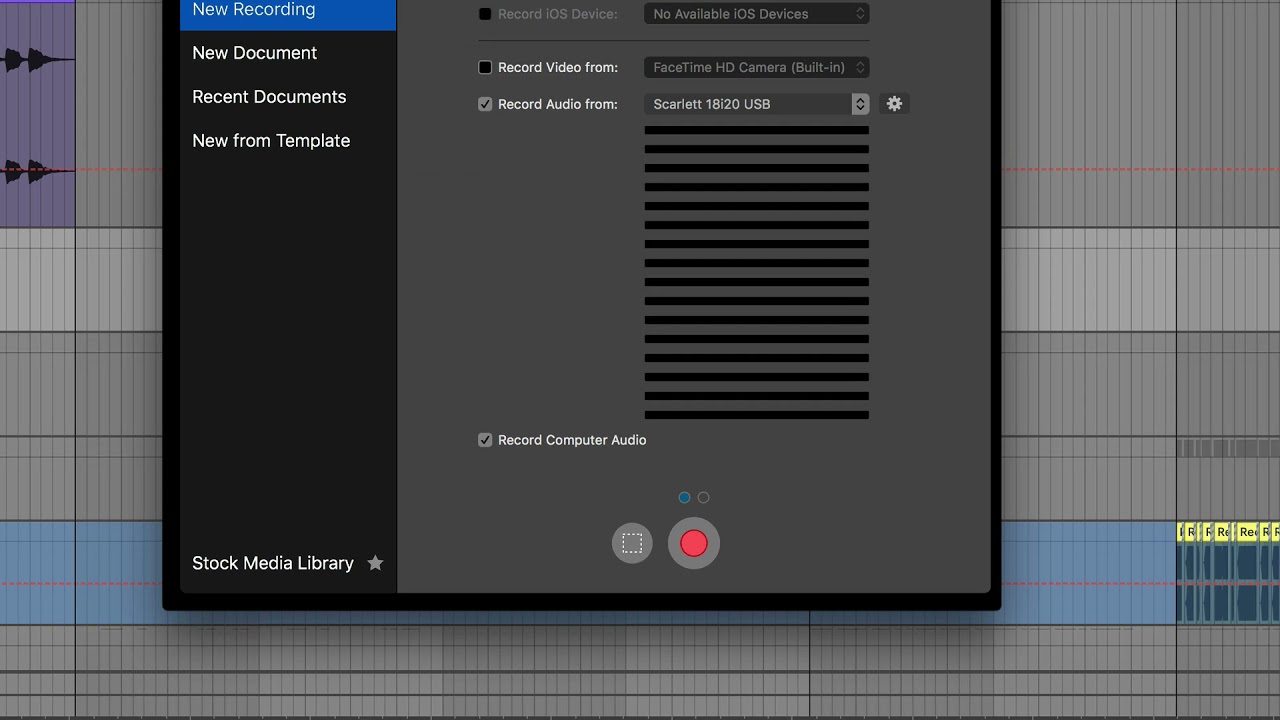The width and height of the screenshot is (1280, 720).
Task: Open the Stock Media Library
Action: coord(273,563)
